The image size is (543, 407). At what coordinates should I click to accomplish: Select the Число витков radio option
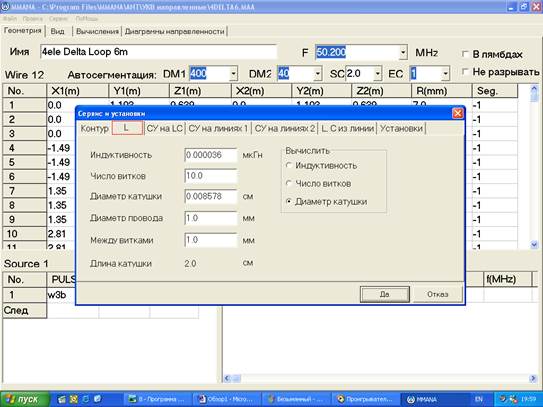(x=288, y=183)
